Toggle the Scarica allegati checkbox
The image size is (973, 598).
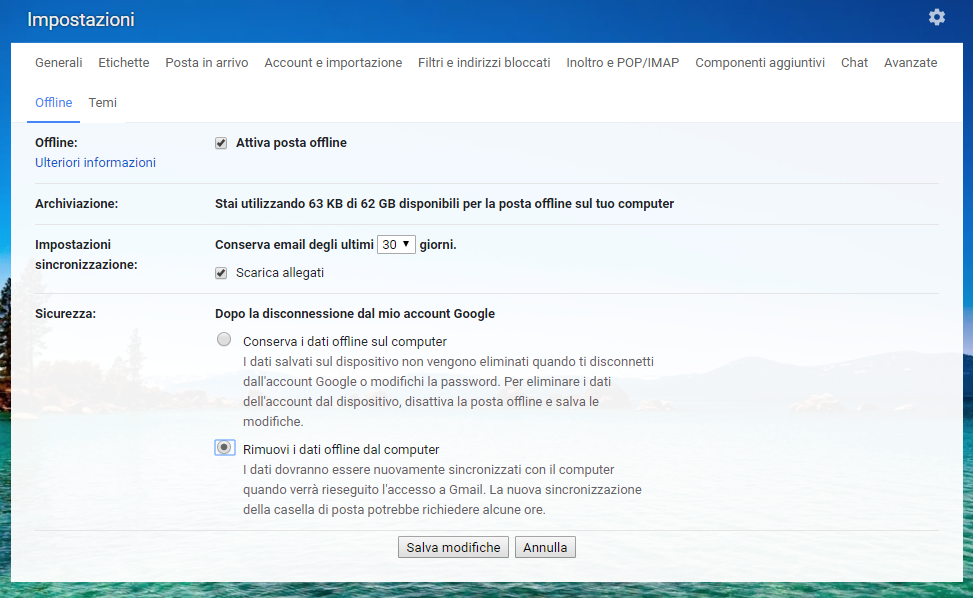221,273
